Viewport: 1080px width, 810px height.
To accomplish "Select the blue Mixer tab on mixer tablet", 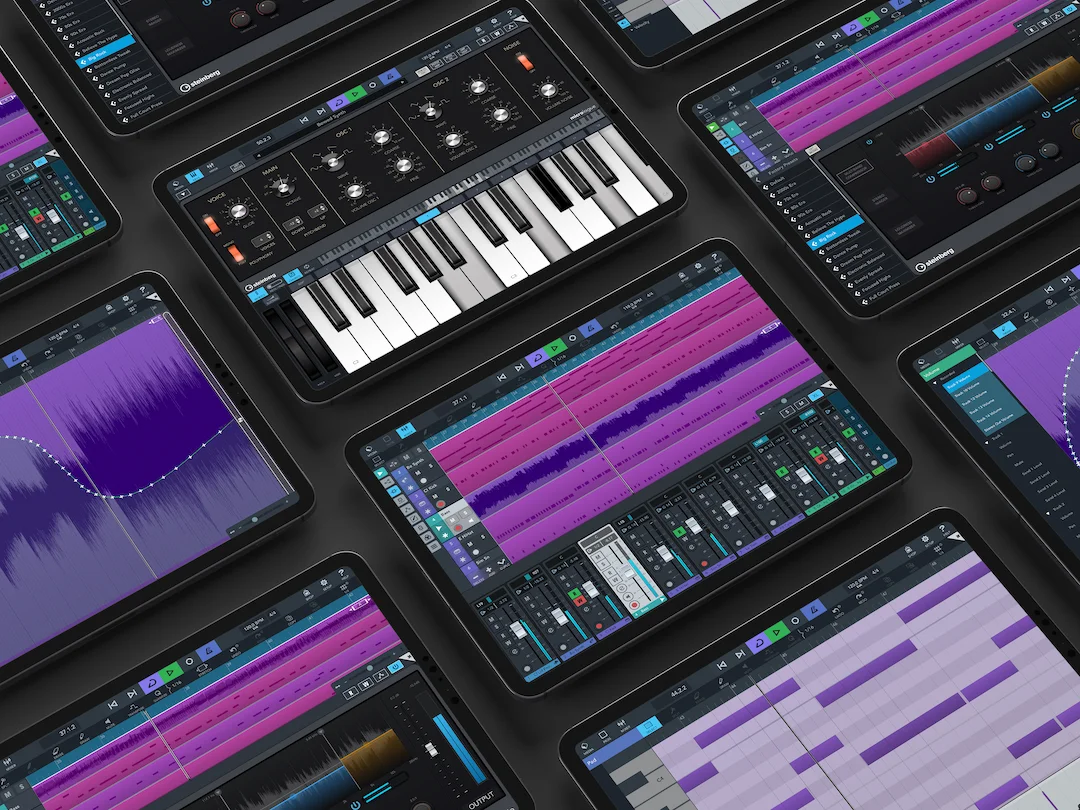I will [x=406, y=430].
